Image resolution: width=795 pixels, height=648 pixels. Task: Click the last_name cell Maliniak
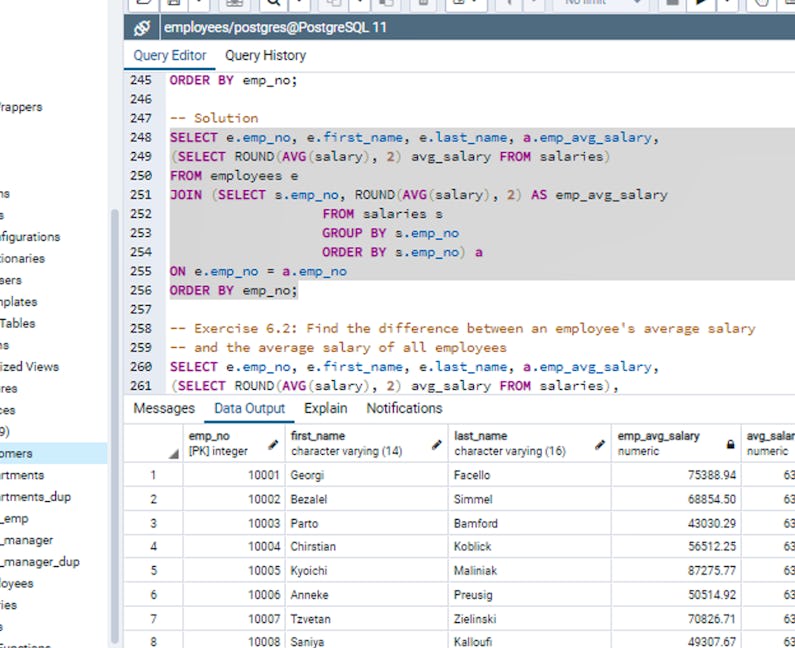tap(530, 570)
